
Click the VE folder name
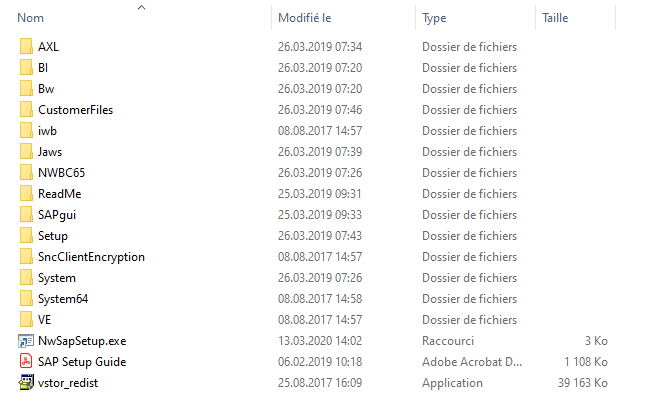45,320
